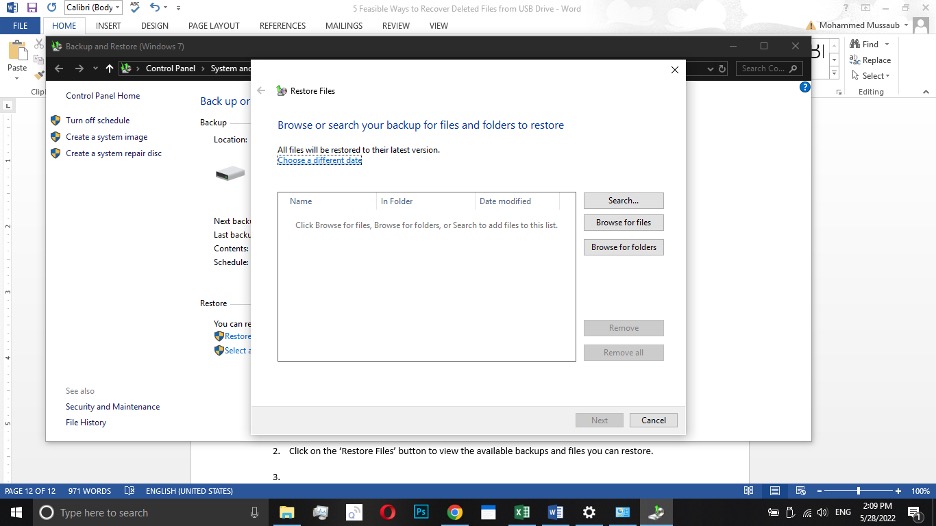Click back arrow in Restore Files dialog
The width and height of the screenshot is (936, 526).
click(261, 91)
